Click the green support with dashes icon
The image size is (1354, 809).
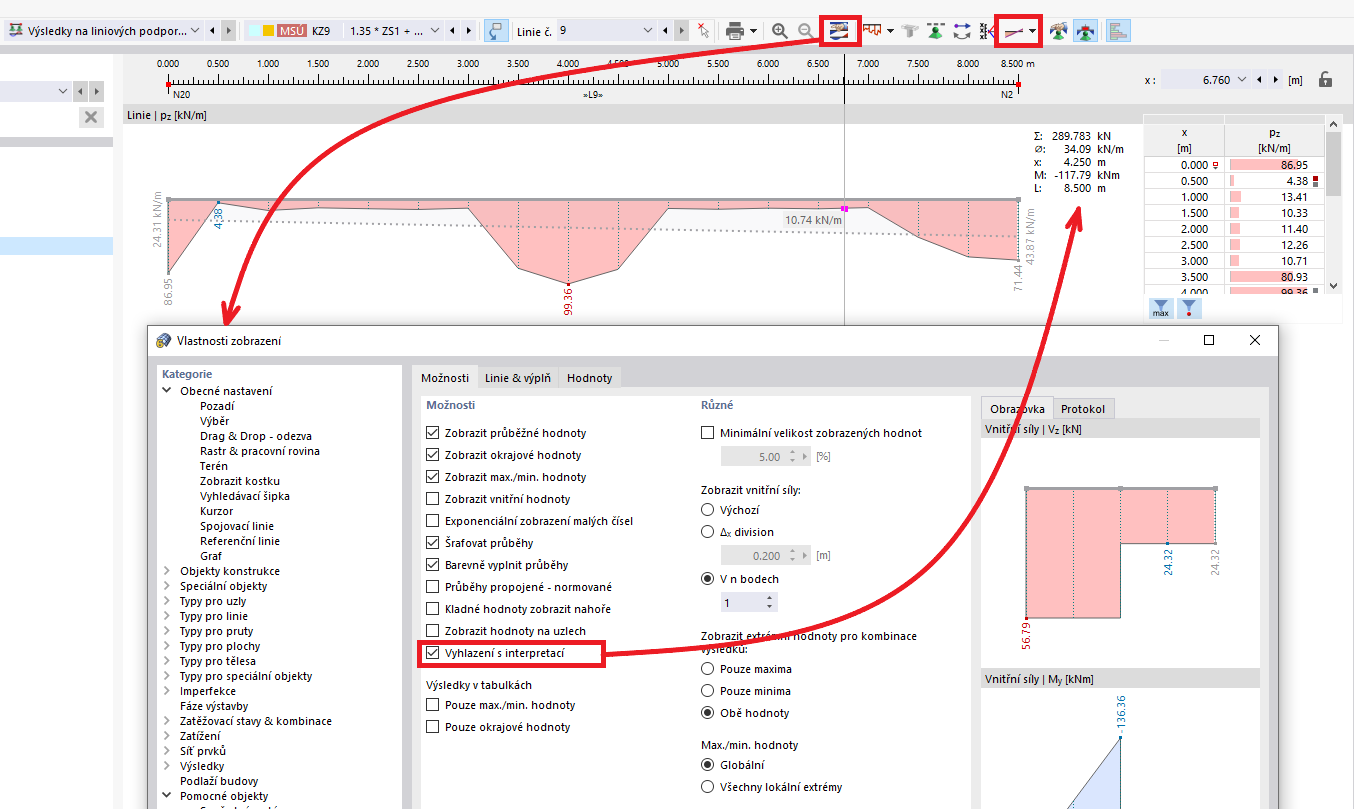click(x=936, y=31)
